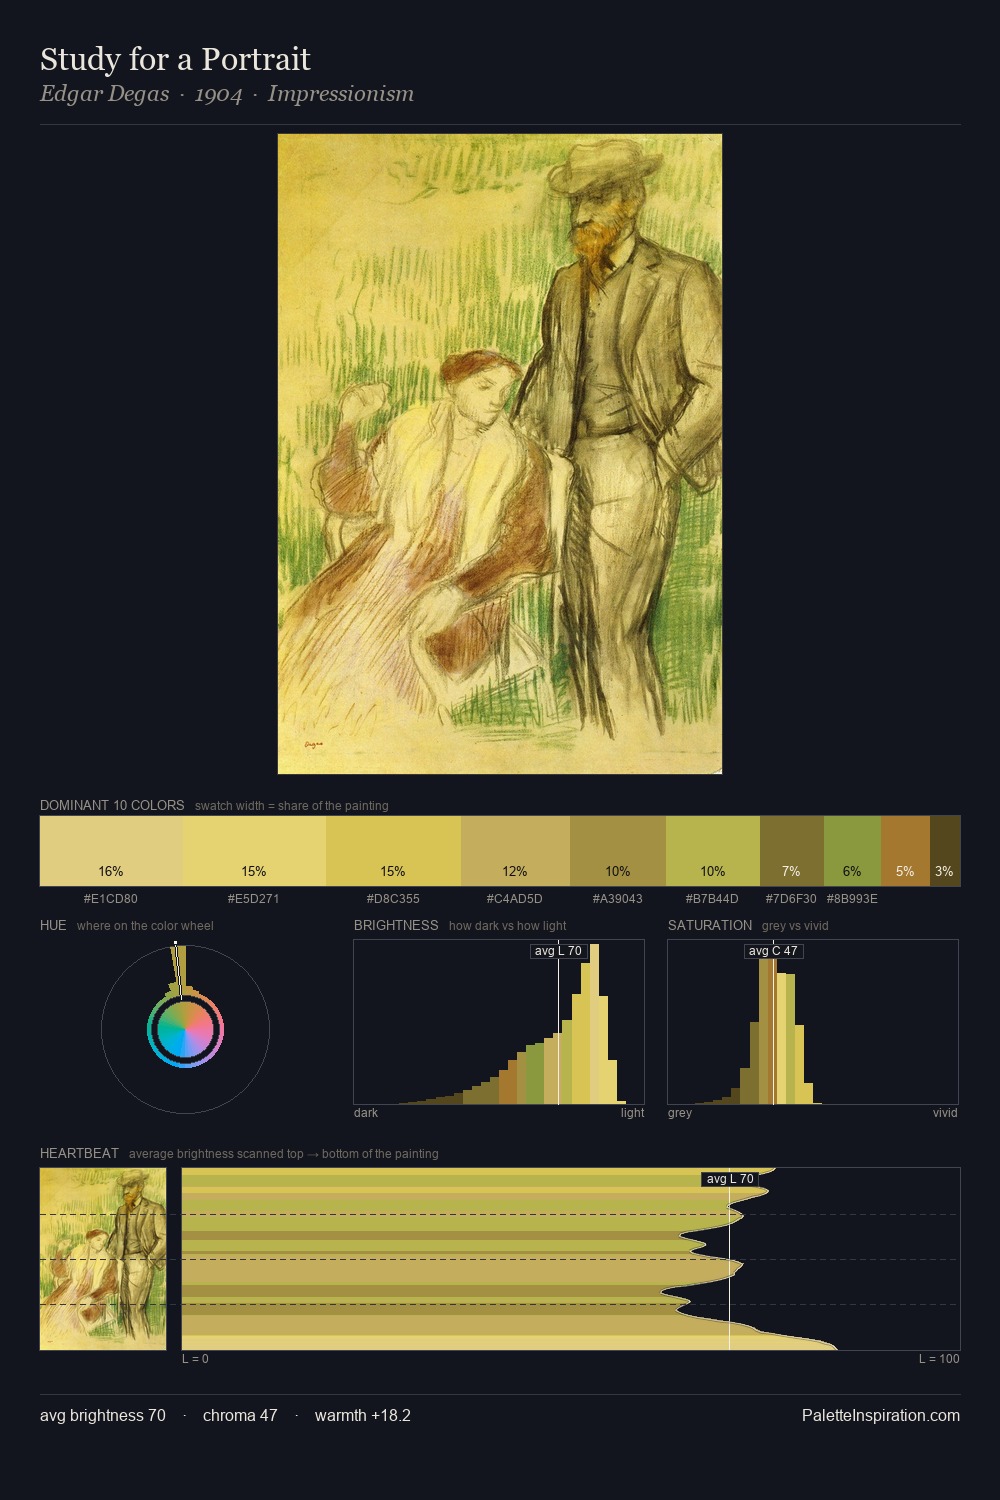Click the heartbeat painting thumbnail
This screenshot has height=1500, width=1000.
click(103, 1259)
